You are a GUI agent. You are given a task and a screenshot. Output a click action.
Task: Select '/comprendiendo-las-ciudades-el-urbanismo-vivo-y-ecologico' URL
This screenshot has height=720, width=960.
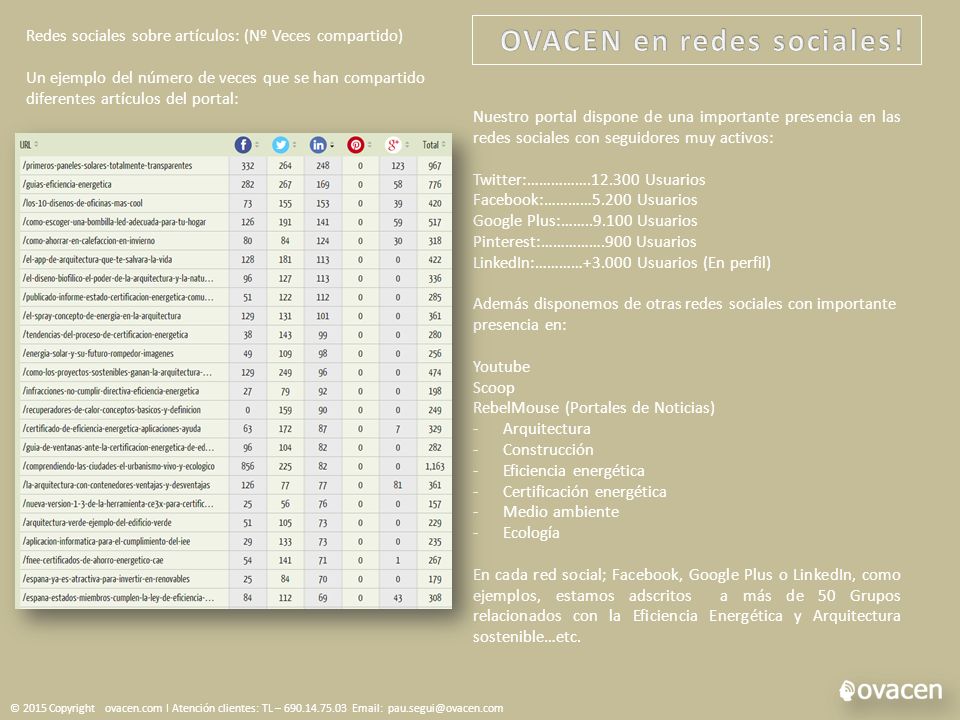[x=118, y=466]
